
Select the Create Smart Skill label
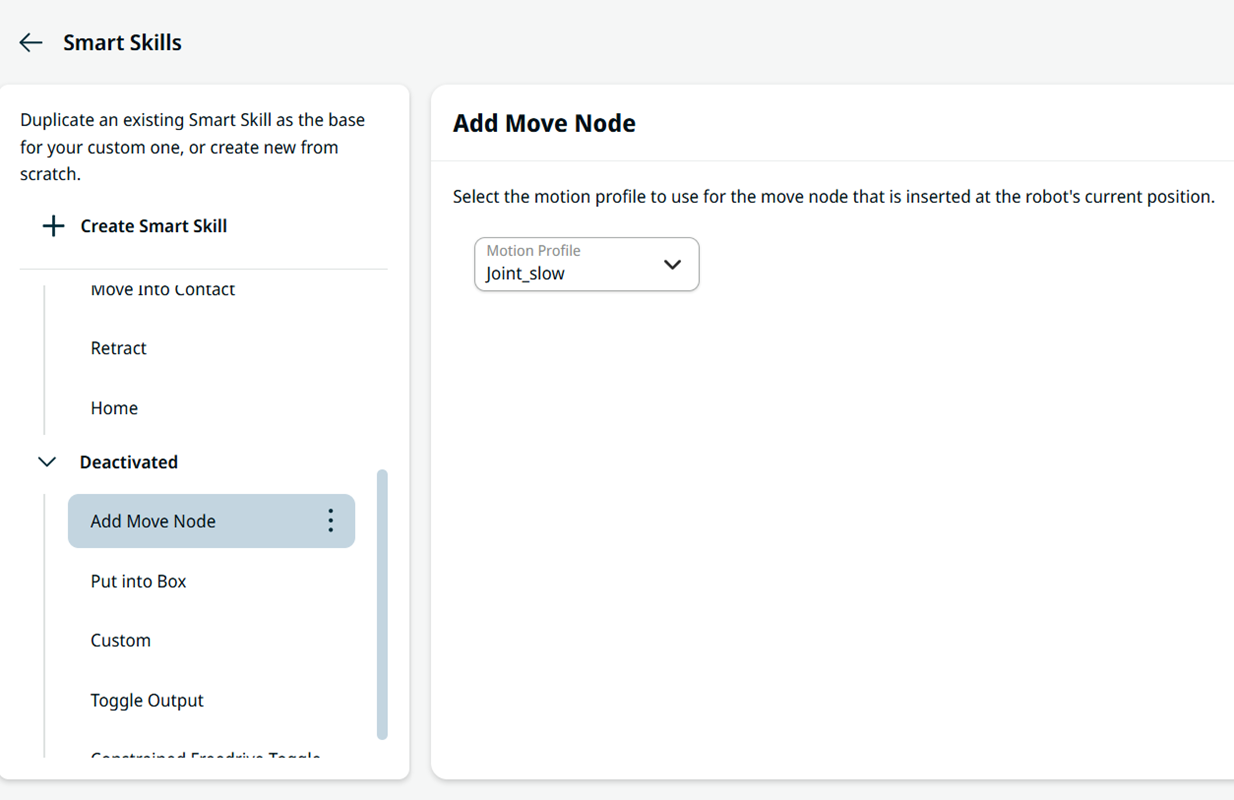pos(154,226)
